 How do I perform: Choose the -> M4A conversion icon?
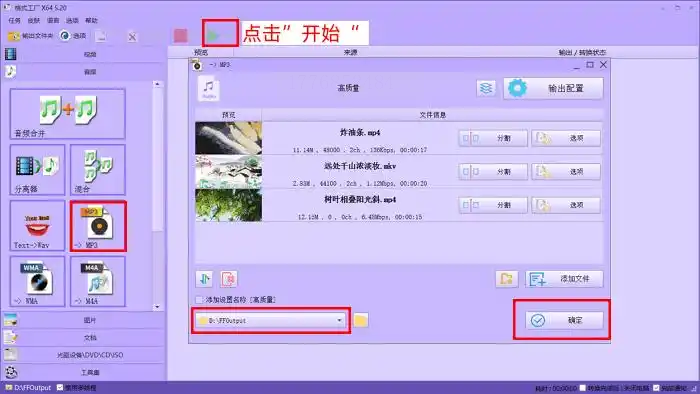[98, 281]
